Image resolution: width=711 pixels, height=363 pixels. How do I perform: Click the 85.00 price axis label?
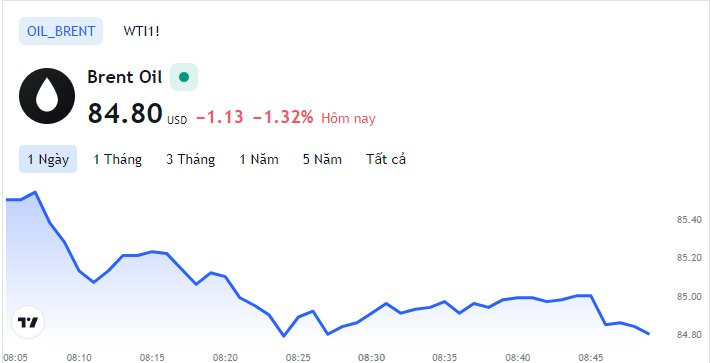tap(689, 297)
